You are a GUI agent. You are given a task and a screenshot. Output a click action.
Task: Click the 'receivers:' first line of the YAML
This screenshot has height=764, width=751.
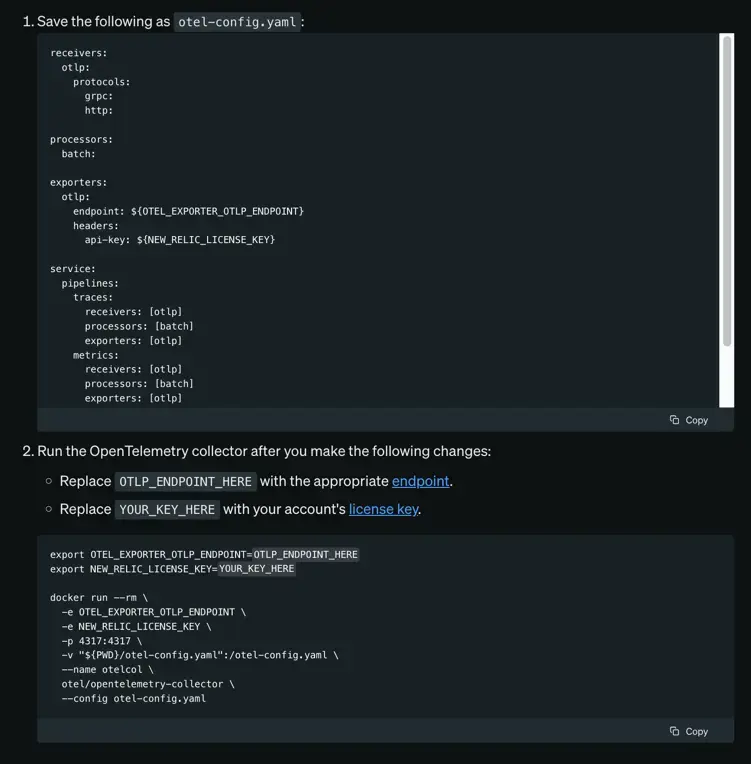(79, 53)
